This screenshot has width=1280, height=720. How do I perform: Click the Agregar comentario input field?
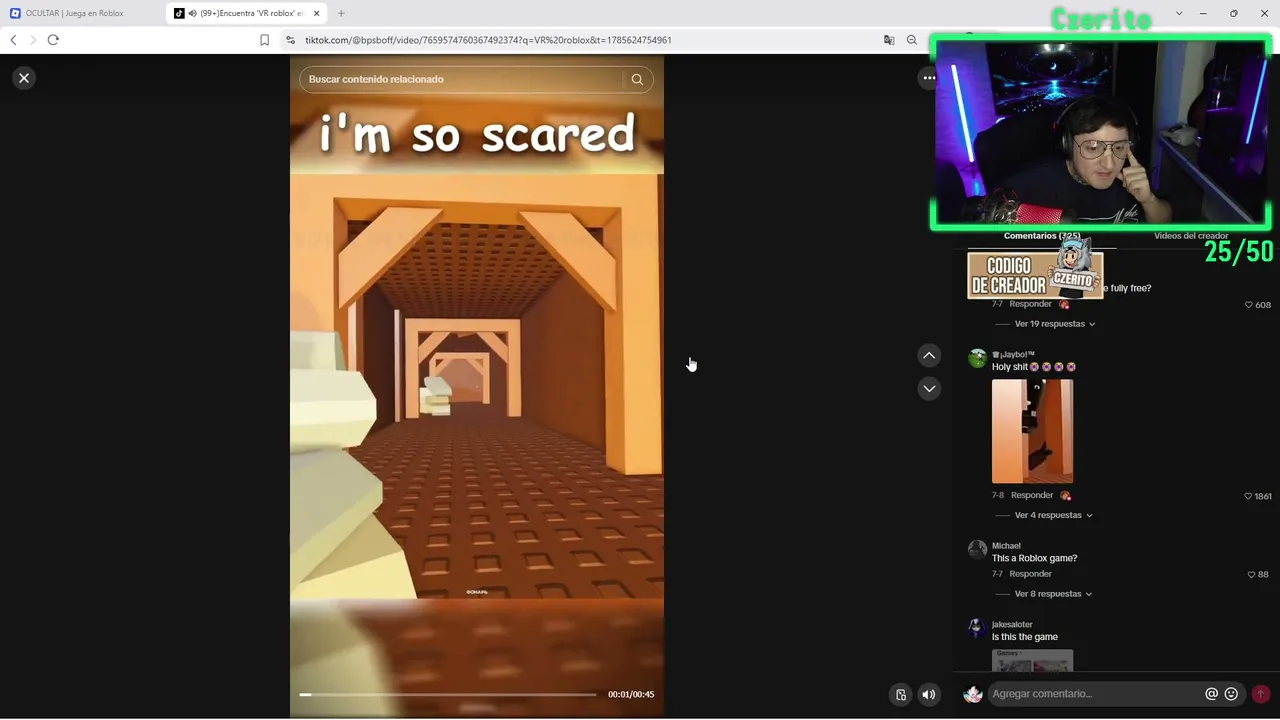(x=1095, y=694)
